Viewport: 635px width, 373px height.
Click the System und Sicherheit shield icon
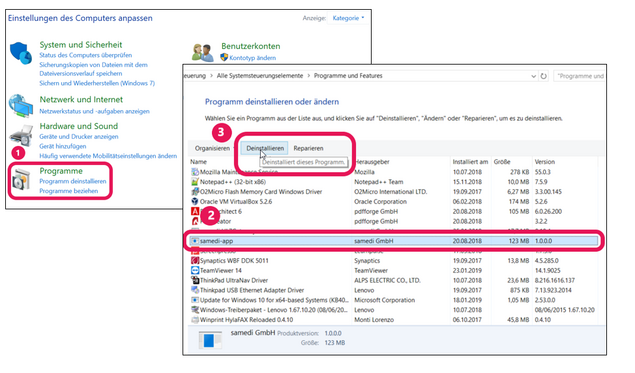click(x=21, y=53)
